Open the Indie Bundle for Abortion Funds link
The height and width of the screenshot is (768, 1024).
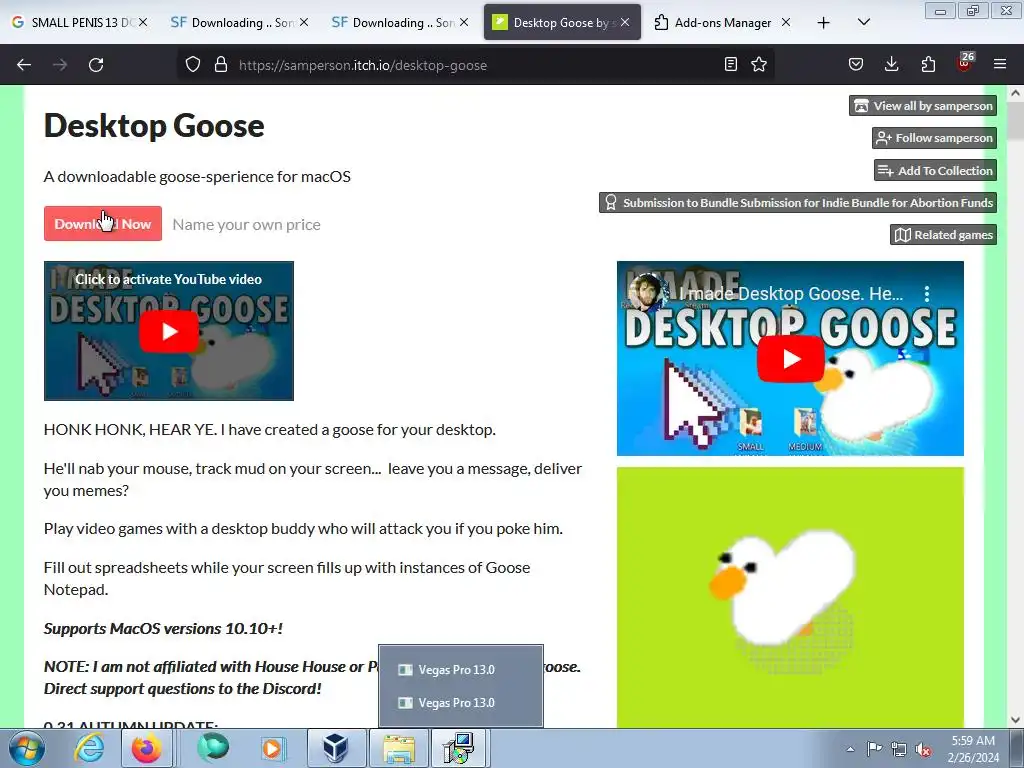pos(798,202)
